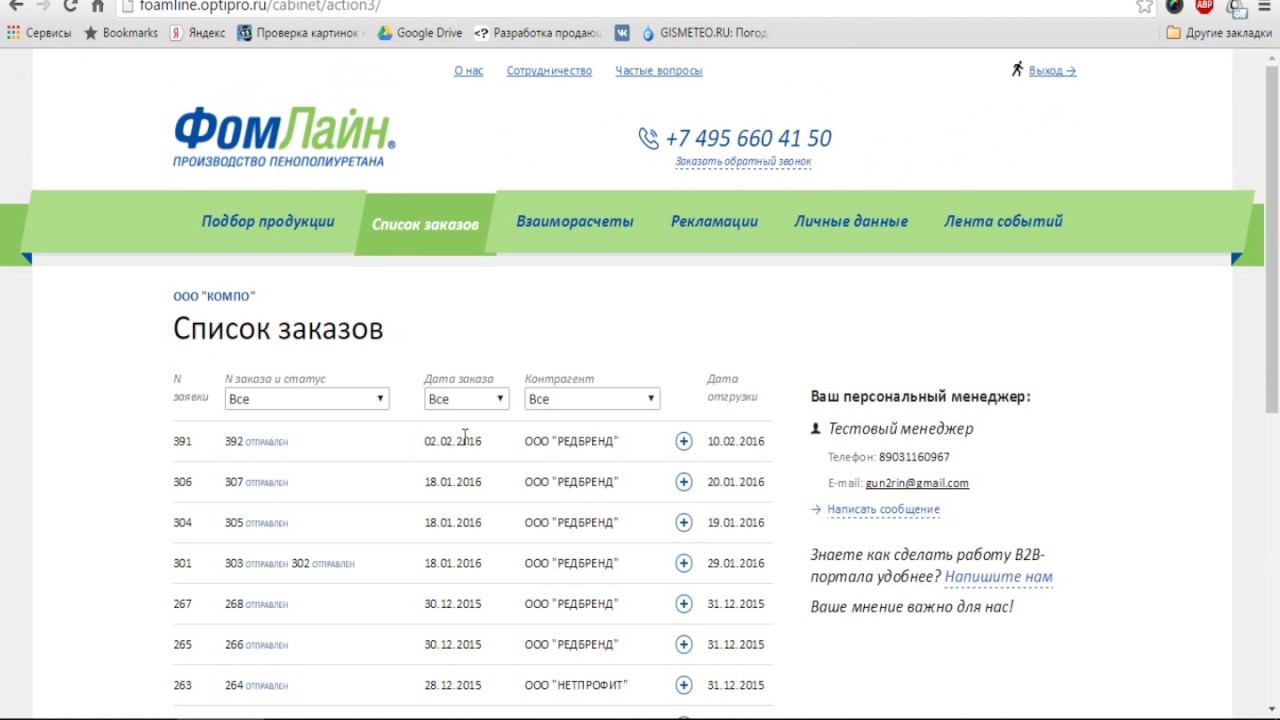
Task: Open the N заказа и статус dropdown
Action: pyautogui.click(x=306, y=399)
